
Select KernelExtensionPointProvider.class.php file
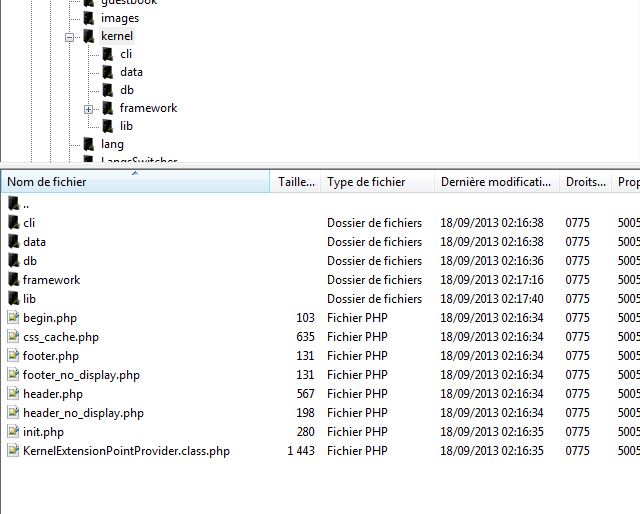pos(126,451)
